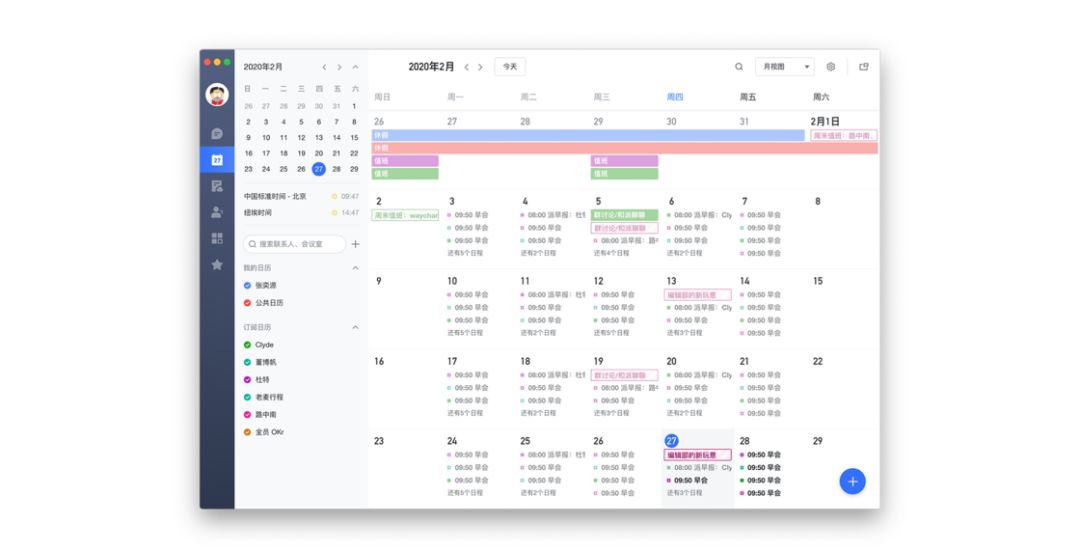The width and height of the screenshot is (1080, 552).
Task: Open the 编辑部的新玩意 event on day 27
Action: (x=697, y=456)
